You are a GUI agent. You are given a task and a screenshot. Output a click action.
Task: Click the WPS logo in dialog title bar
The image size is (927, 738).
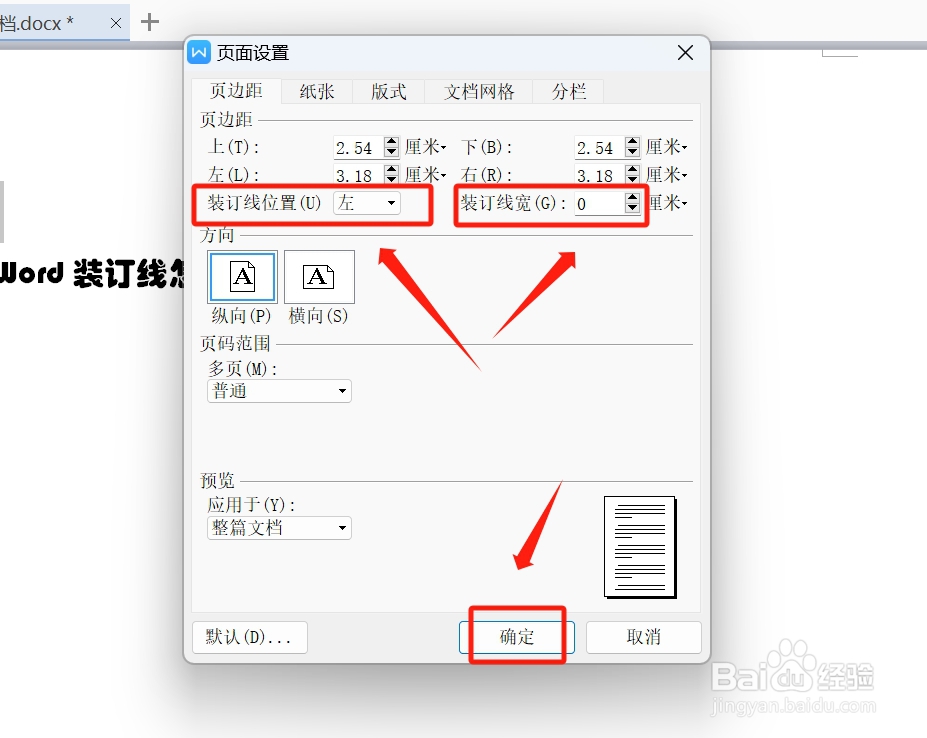point(199,53)
